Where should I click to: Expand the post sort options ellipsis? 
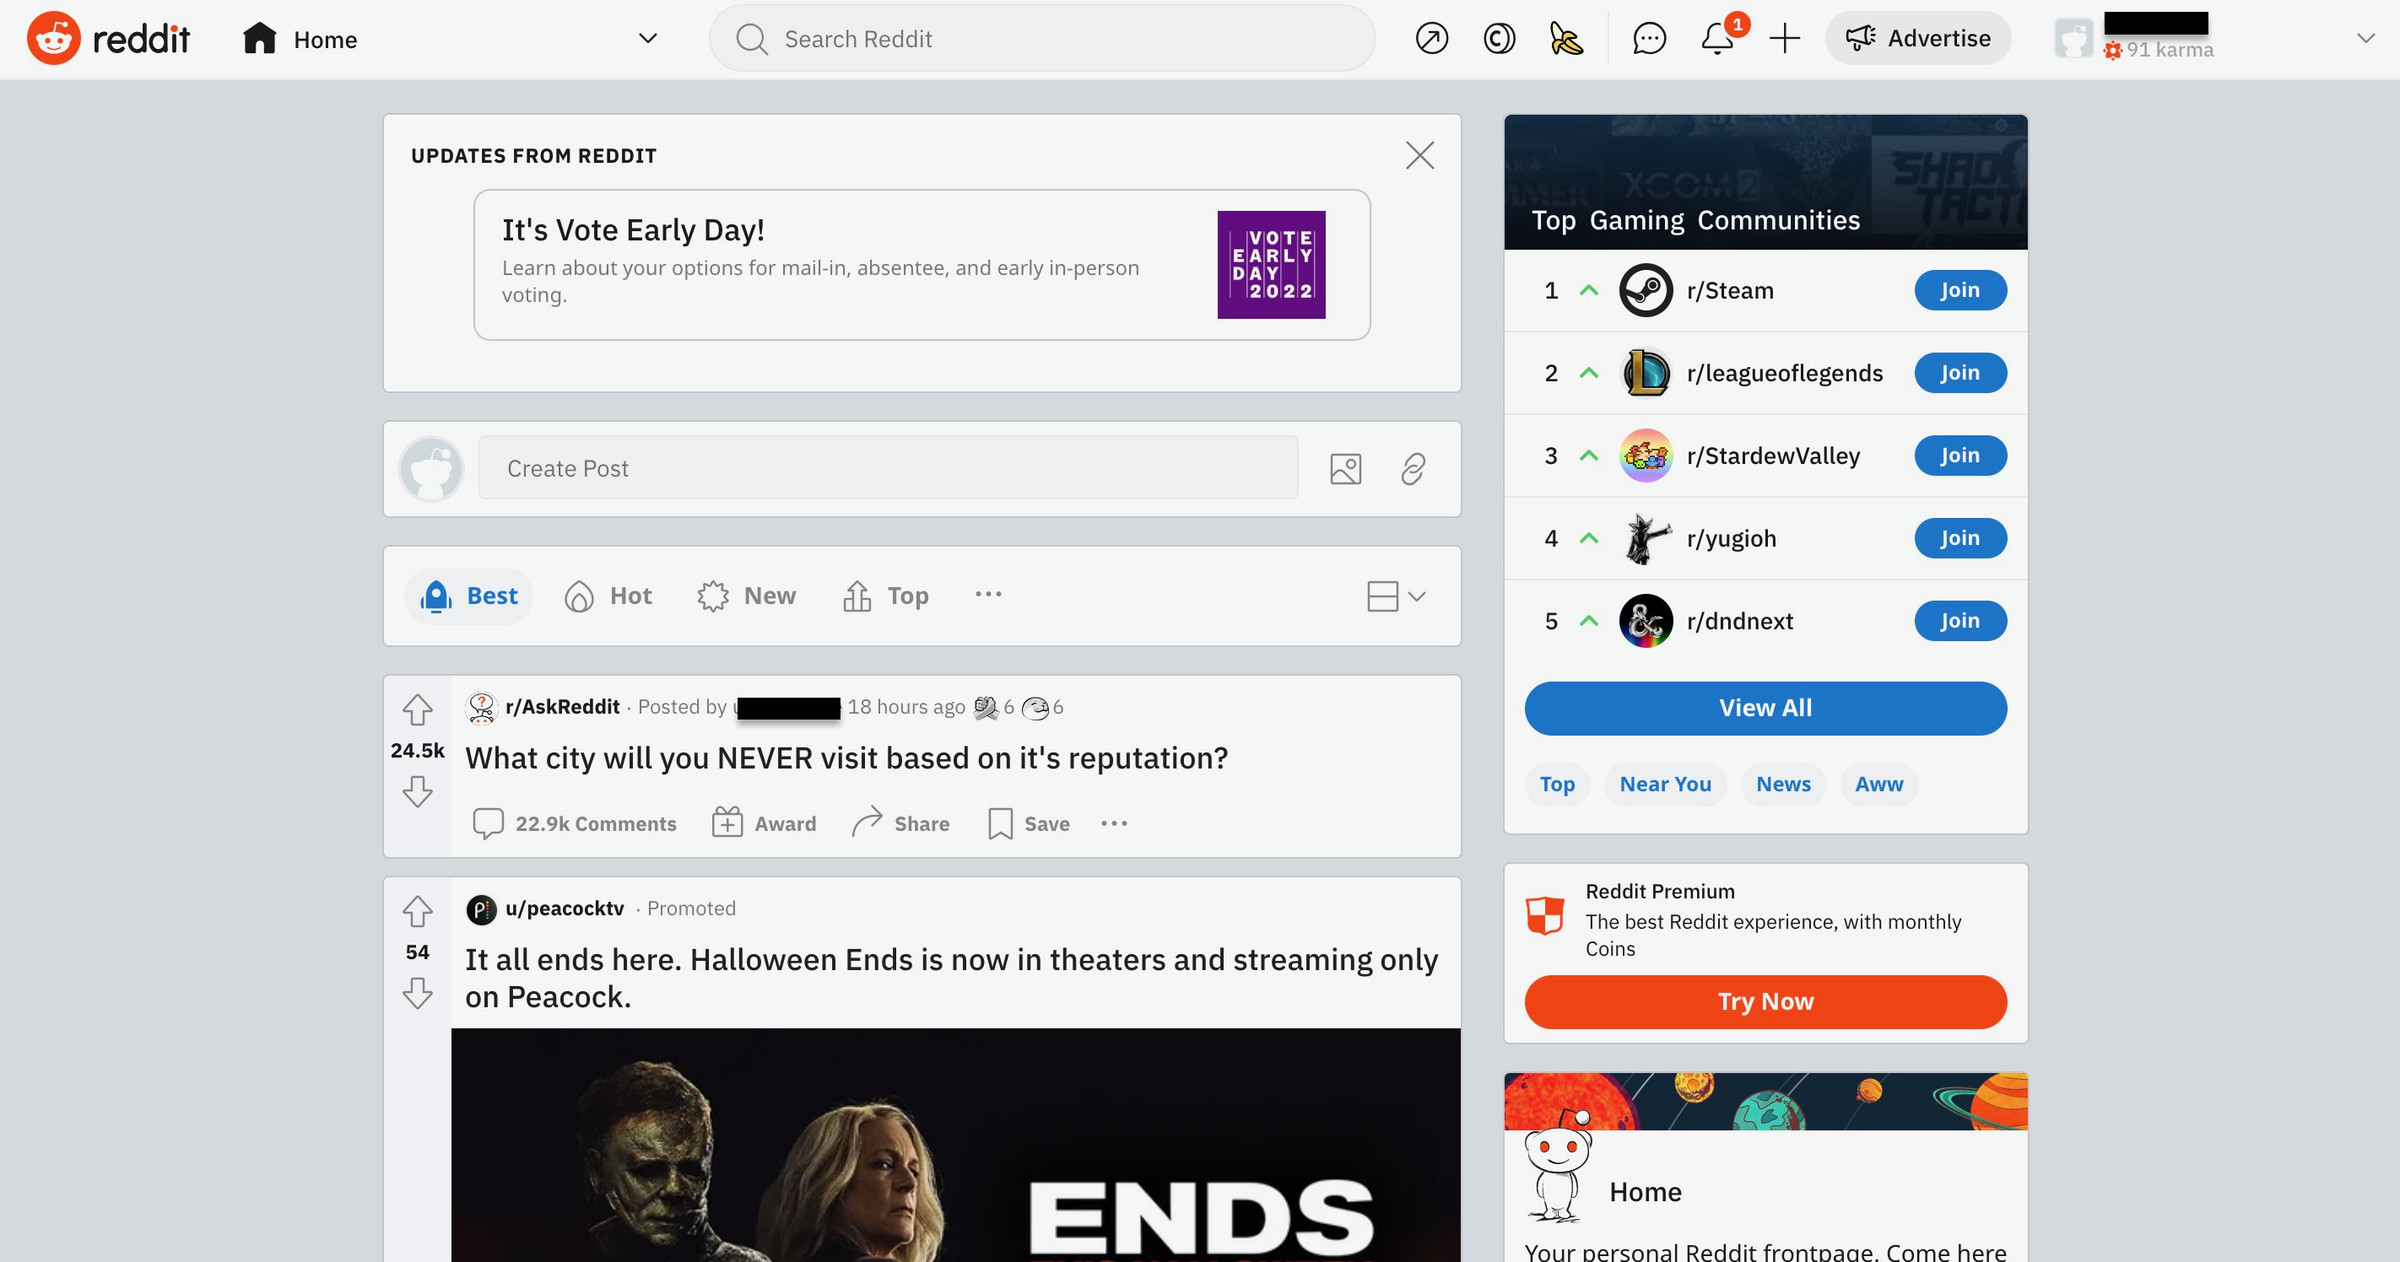pyautogui.click(x=990, y=595)
